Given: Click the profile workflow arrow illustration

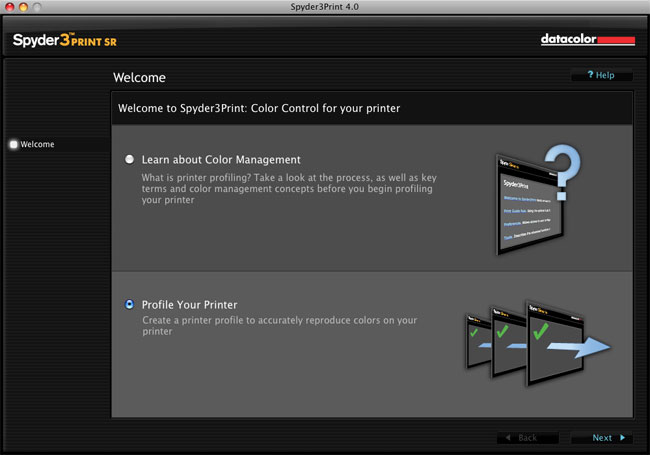Looking at the screenshot, I should [537, 343].
